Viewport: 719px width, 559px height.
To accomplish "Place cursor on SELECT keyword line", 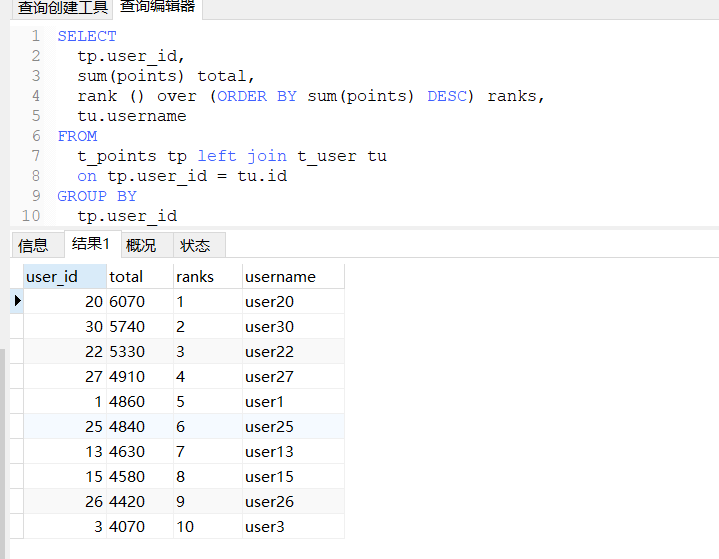I will point(87,36).
